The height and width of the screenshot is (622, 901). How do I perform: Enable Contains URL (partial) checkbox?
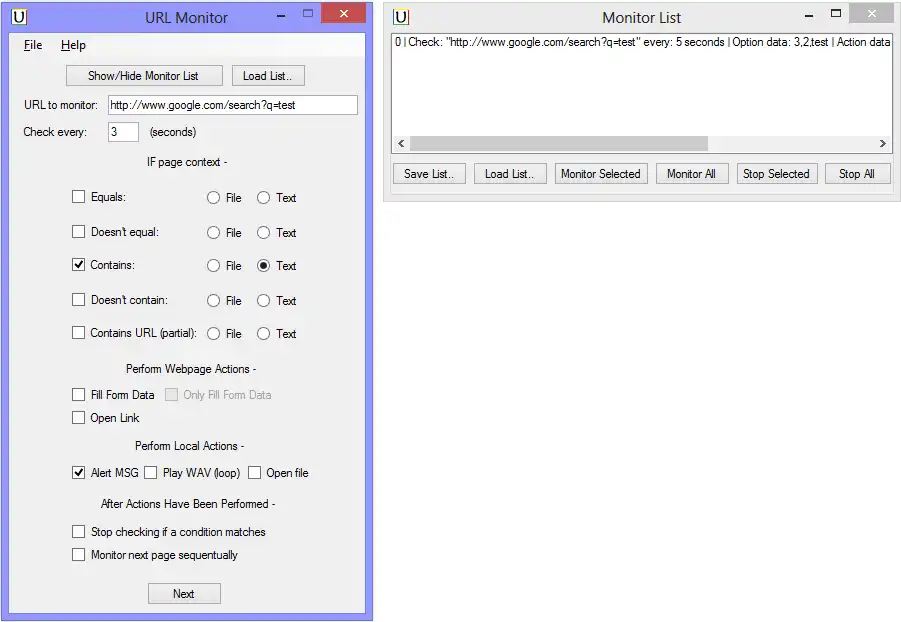pos(78,332)
